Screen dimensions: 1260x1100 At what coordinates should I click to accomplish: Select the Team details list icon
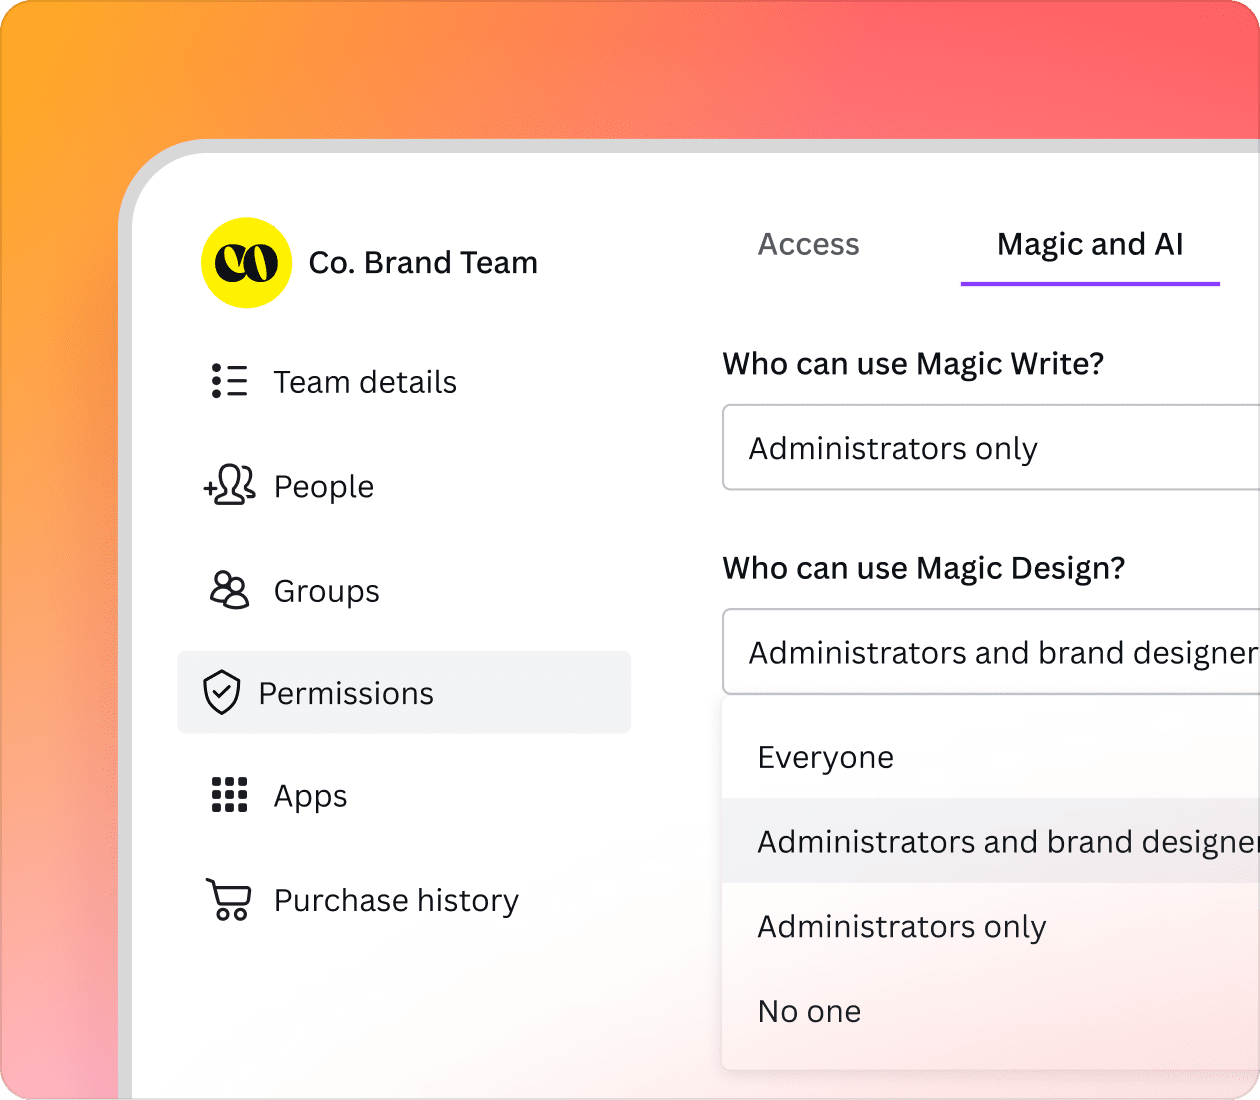[229, 380]
